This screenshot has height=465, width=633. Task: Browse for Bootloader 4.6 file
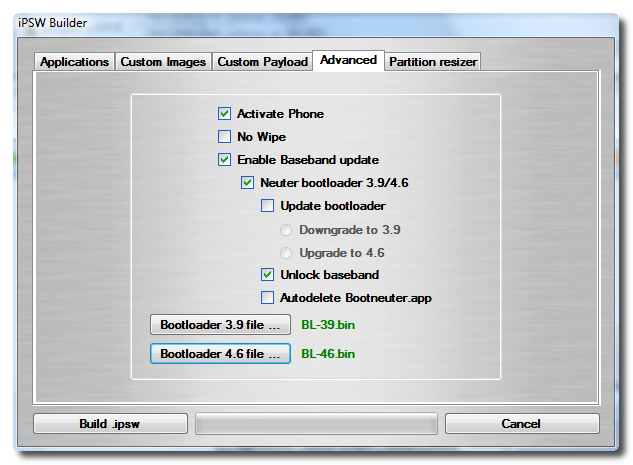220,354
